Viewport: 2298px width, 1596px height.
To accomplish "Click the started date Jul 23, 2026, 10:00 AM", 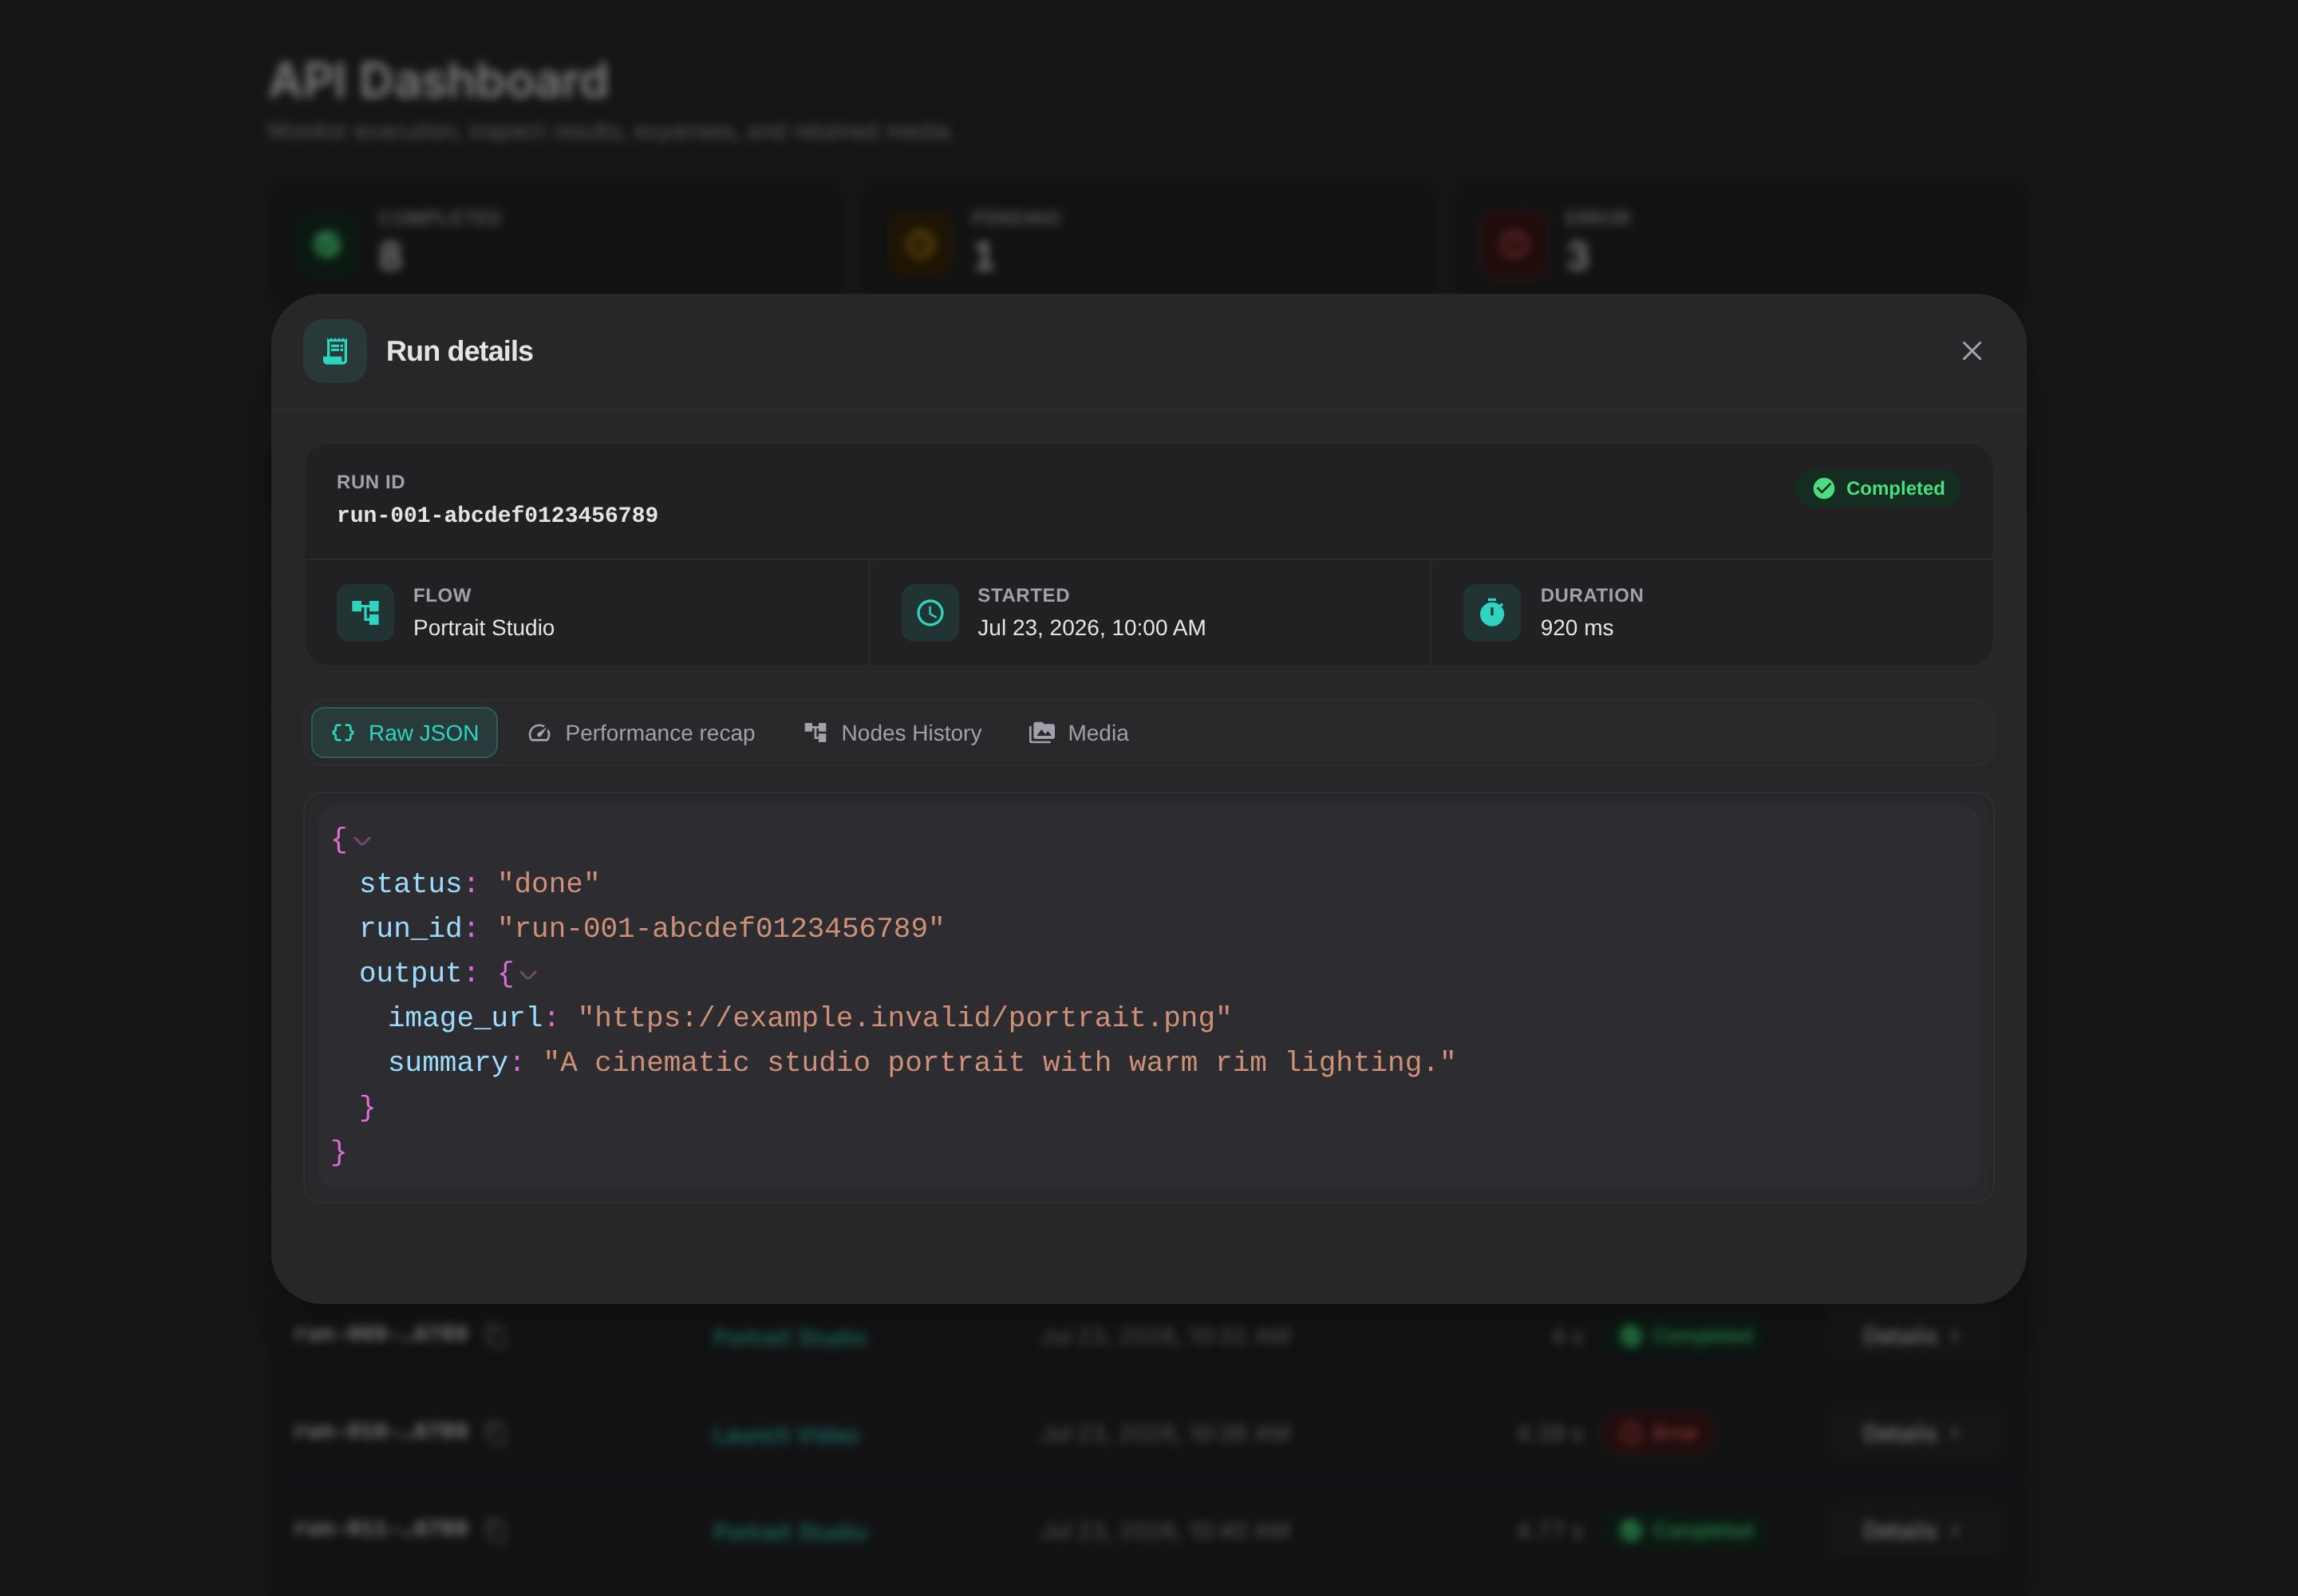I will tap(1091, 628).
